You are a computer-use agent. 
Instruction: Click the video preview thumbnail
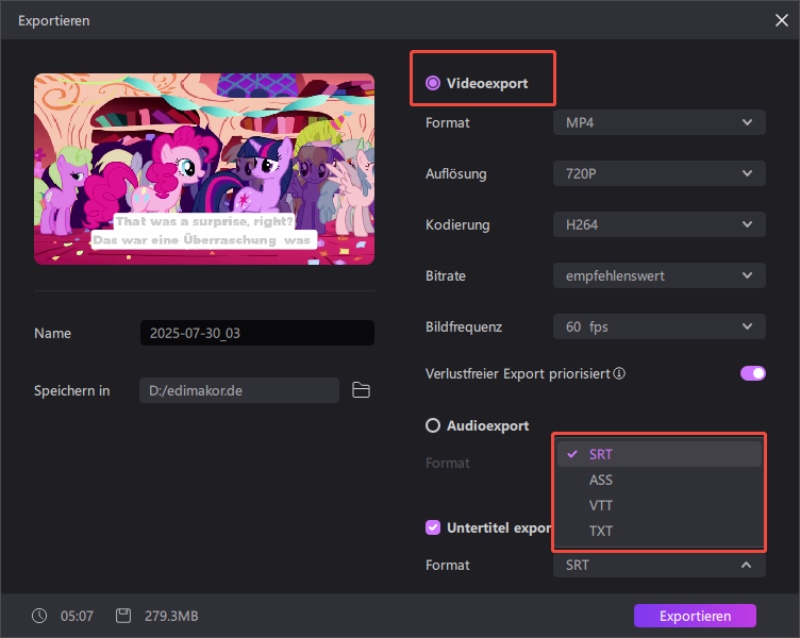(204, 169)
